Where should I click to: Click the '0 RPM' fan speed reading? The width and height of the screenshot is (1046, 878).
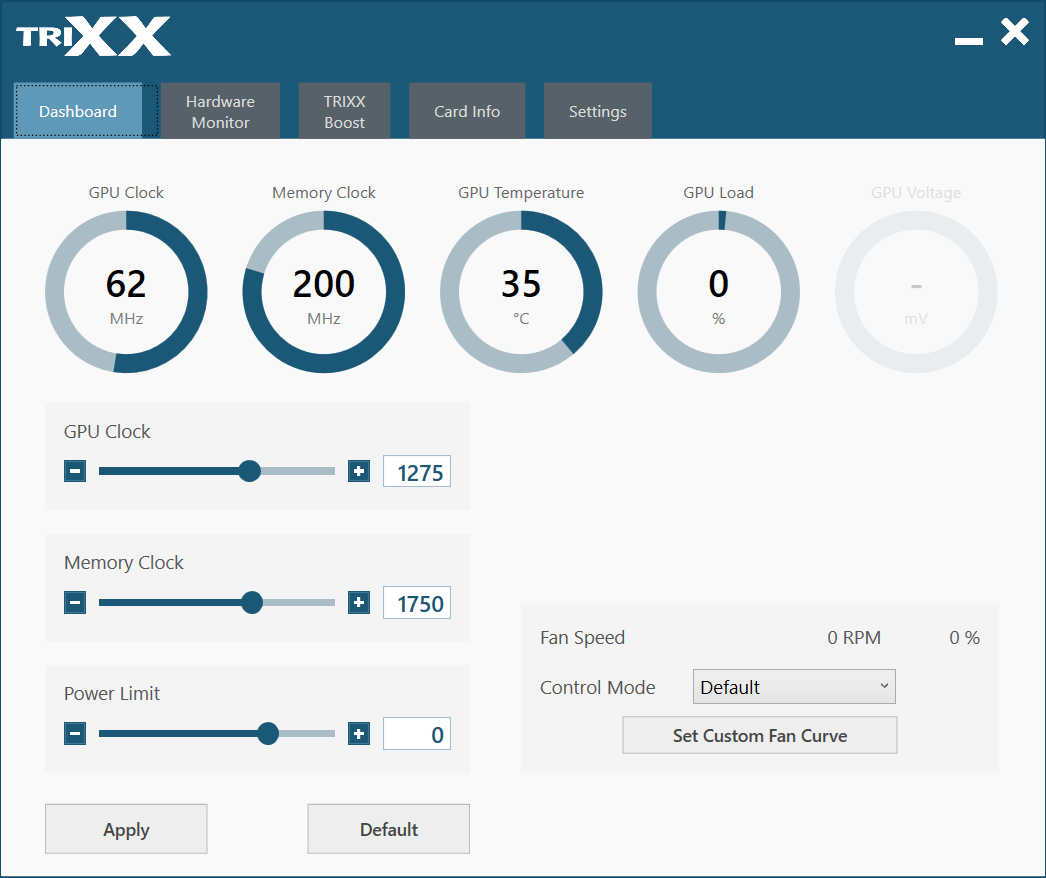854,638
